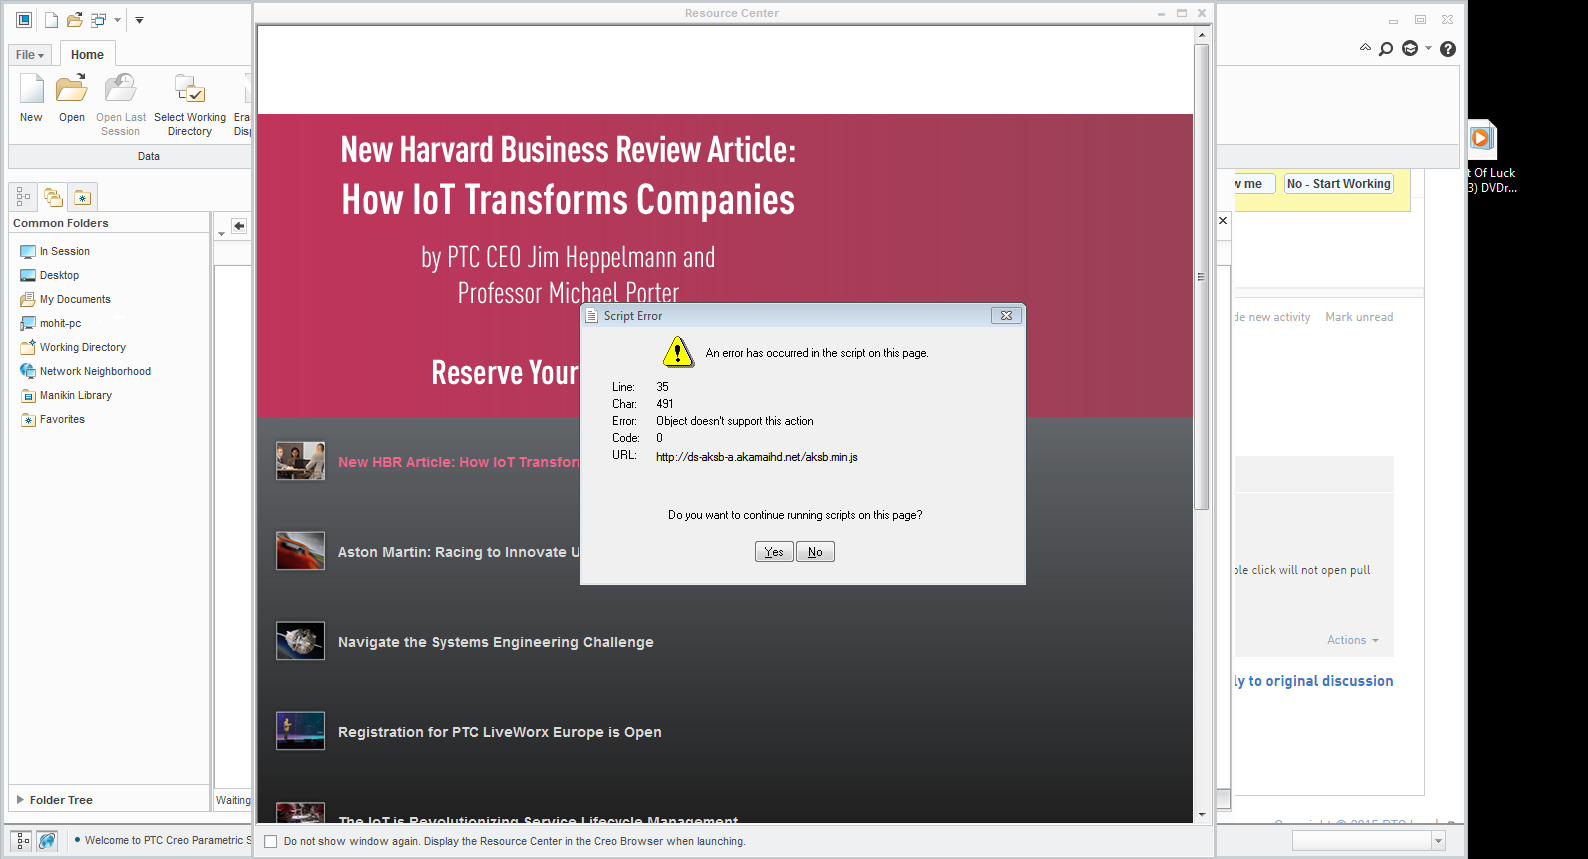Screen dimensions: 1588x859
Task: Close the yellow notification bar with X
Action: 1223,220
